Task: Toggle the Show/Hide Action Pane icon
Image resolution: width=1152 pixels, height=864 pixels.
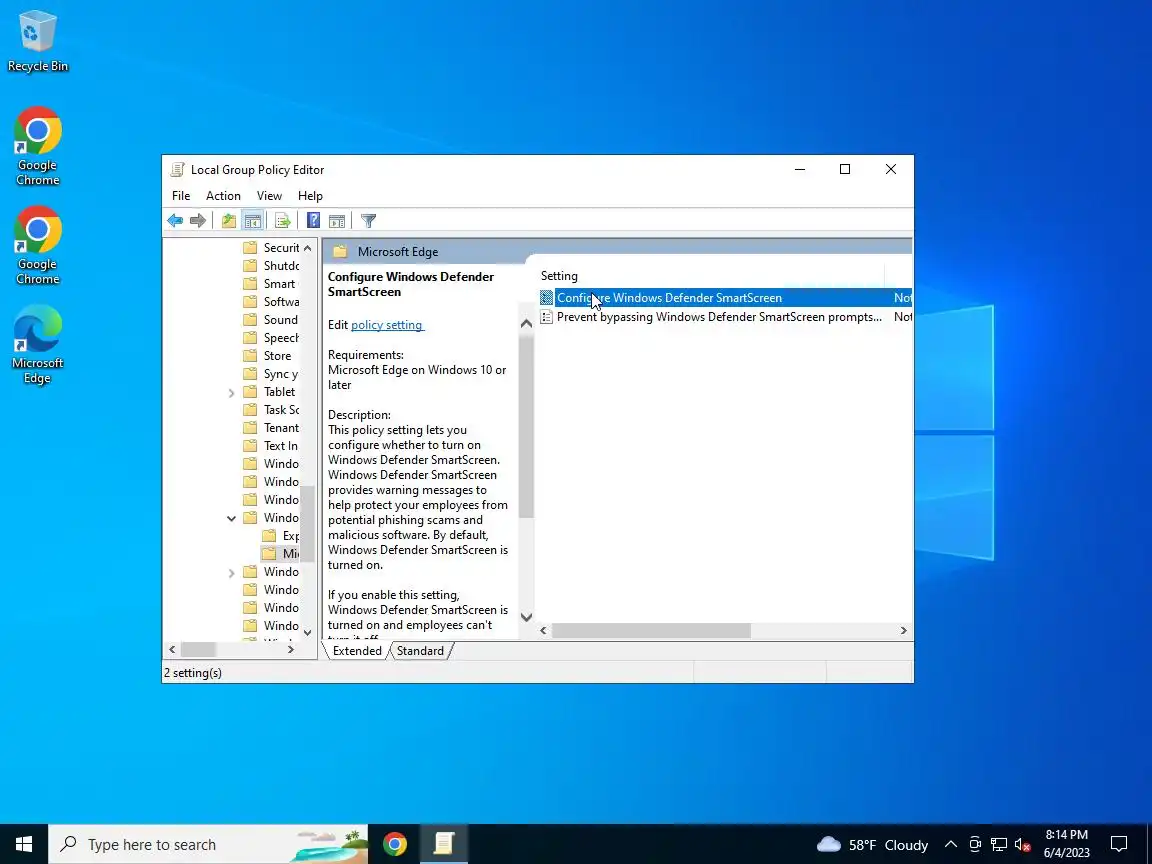Action: tap(337, 220)
